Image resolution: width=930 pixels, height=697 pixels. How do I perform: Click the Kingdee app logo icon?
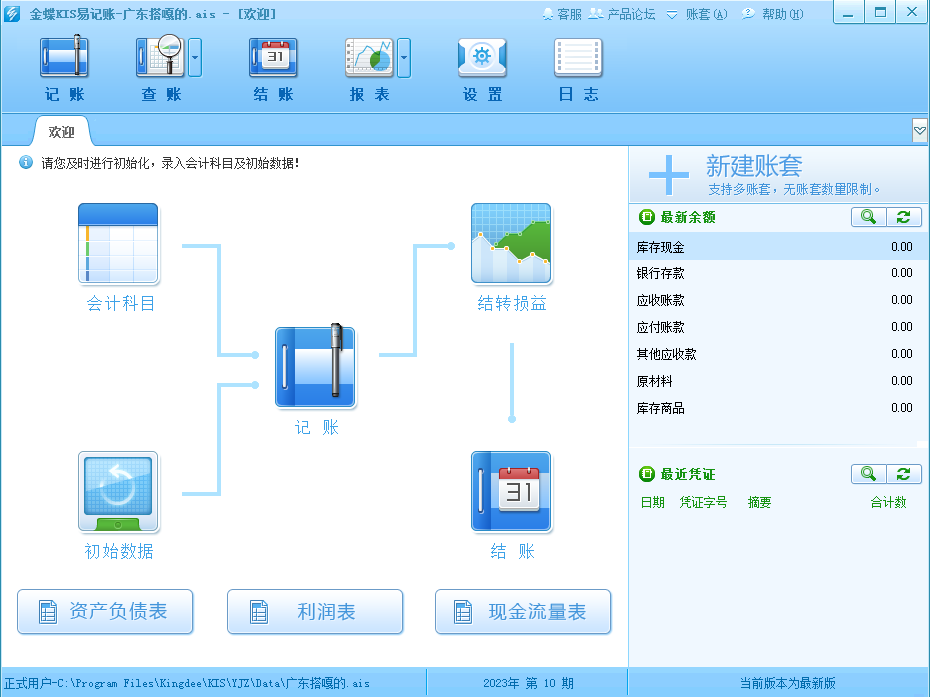(x=12, y=14)
